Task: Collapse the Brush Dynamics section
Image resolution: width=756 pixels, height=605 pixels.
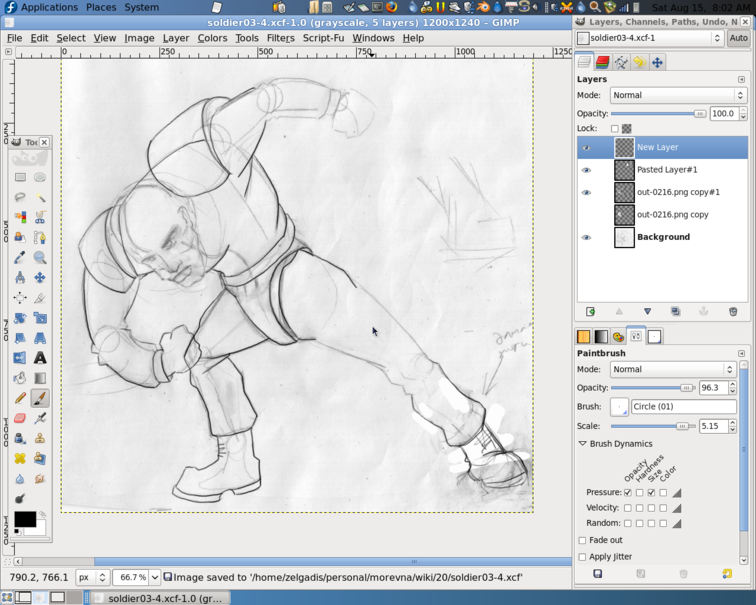Action: click(583, 444)
